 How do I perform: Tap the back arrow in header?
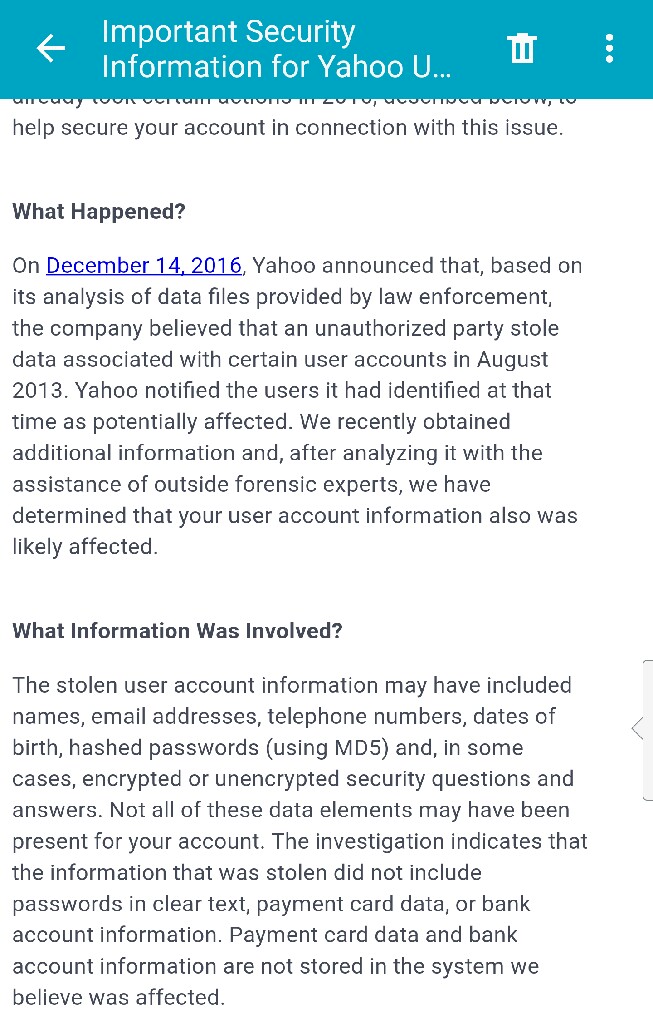point(50,48)
